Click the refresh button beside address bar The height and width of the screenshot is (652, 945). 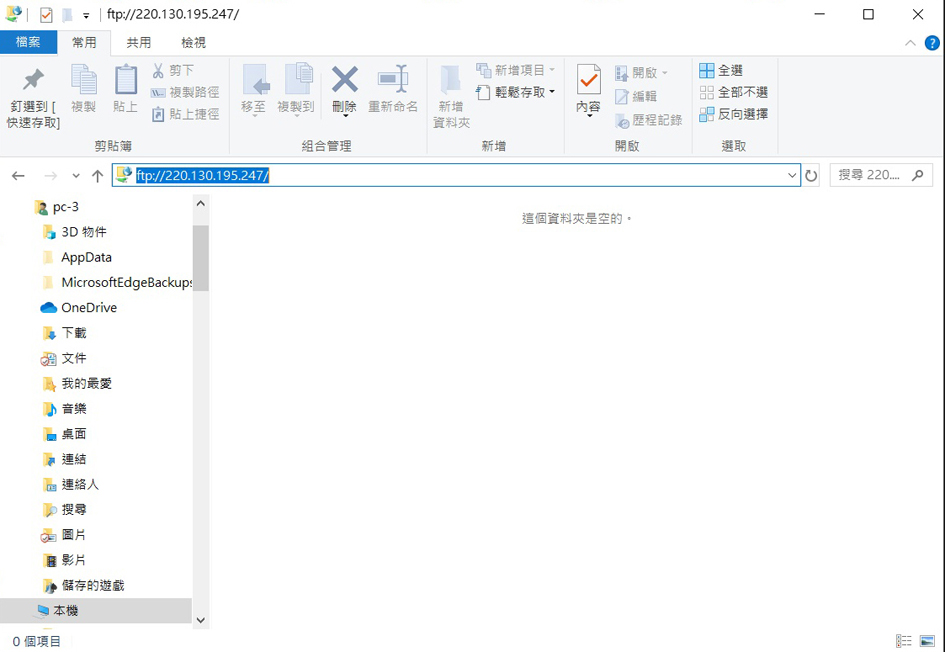point(811,175)
